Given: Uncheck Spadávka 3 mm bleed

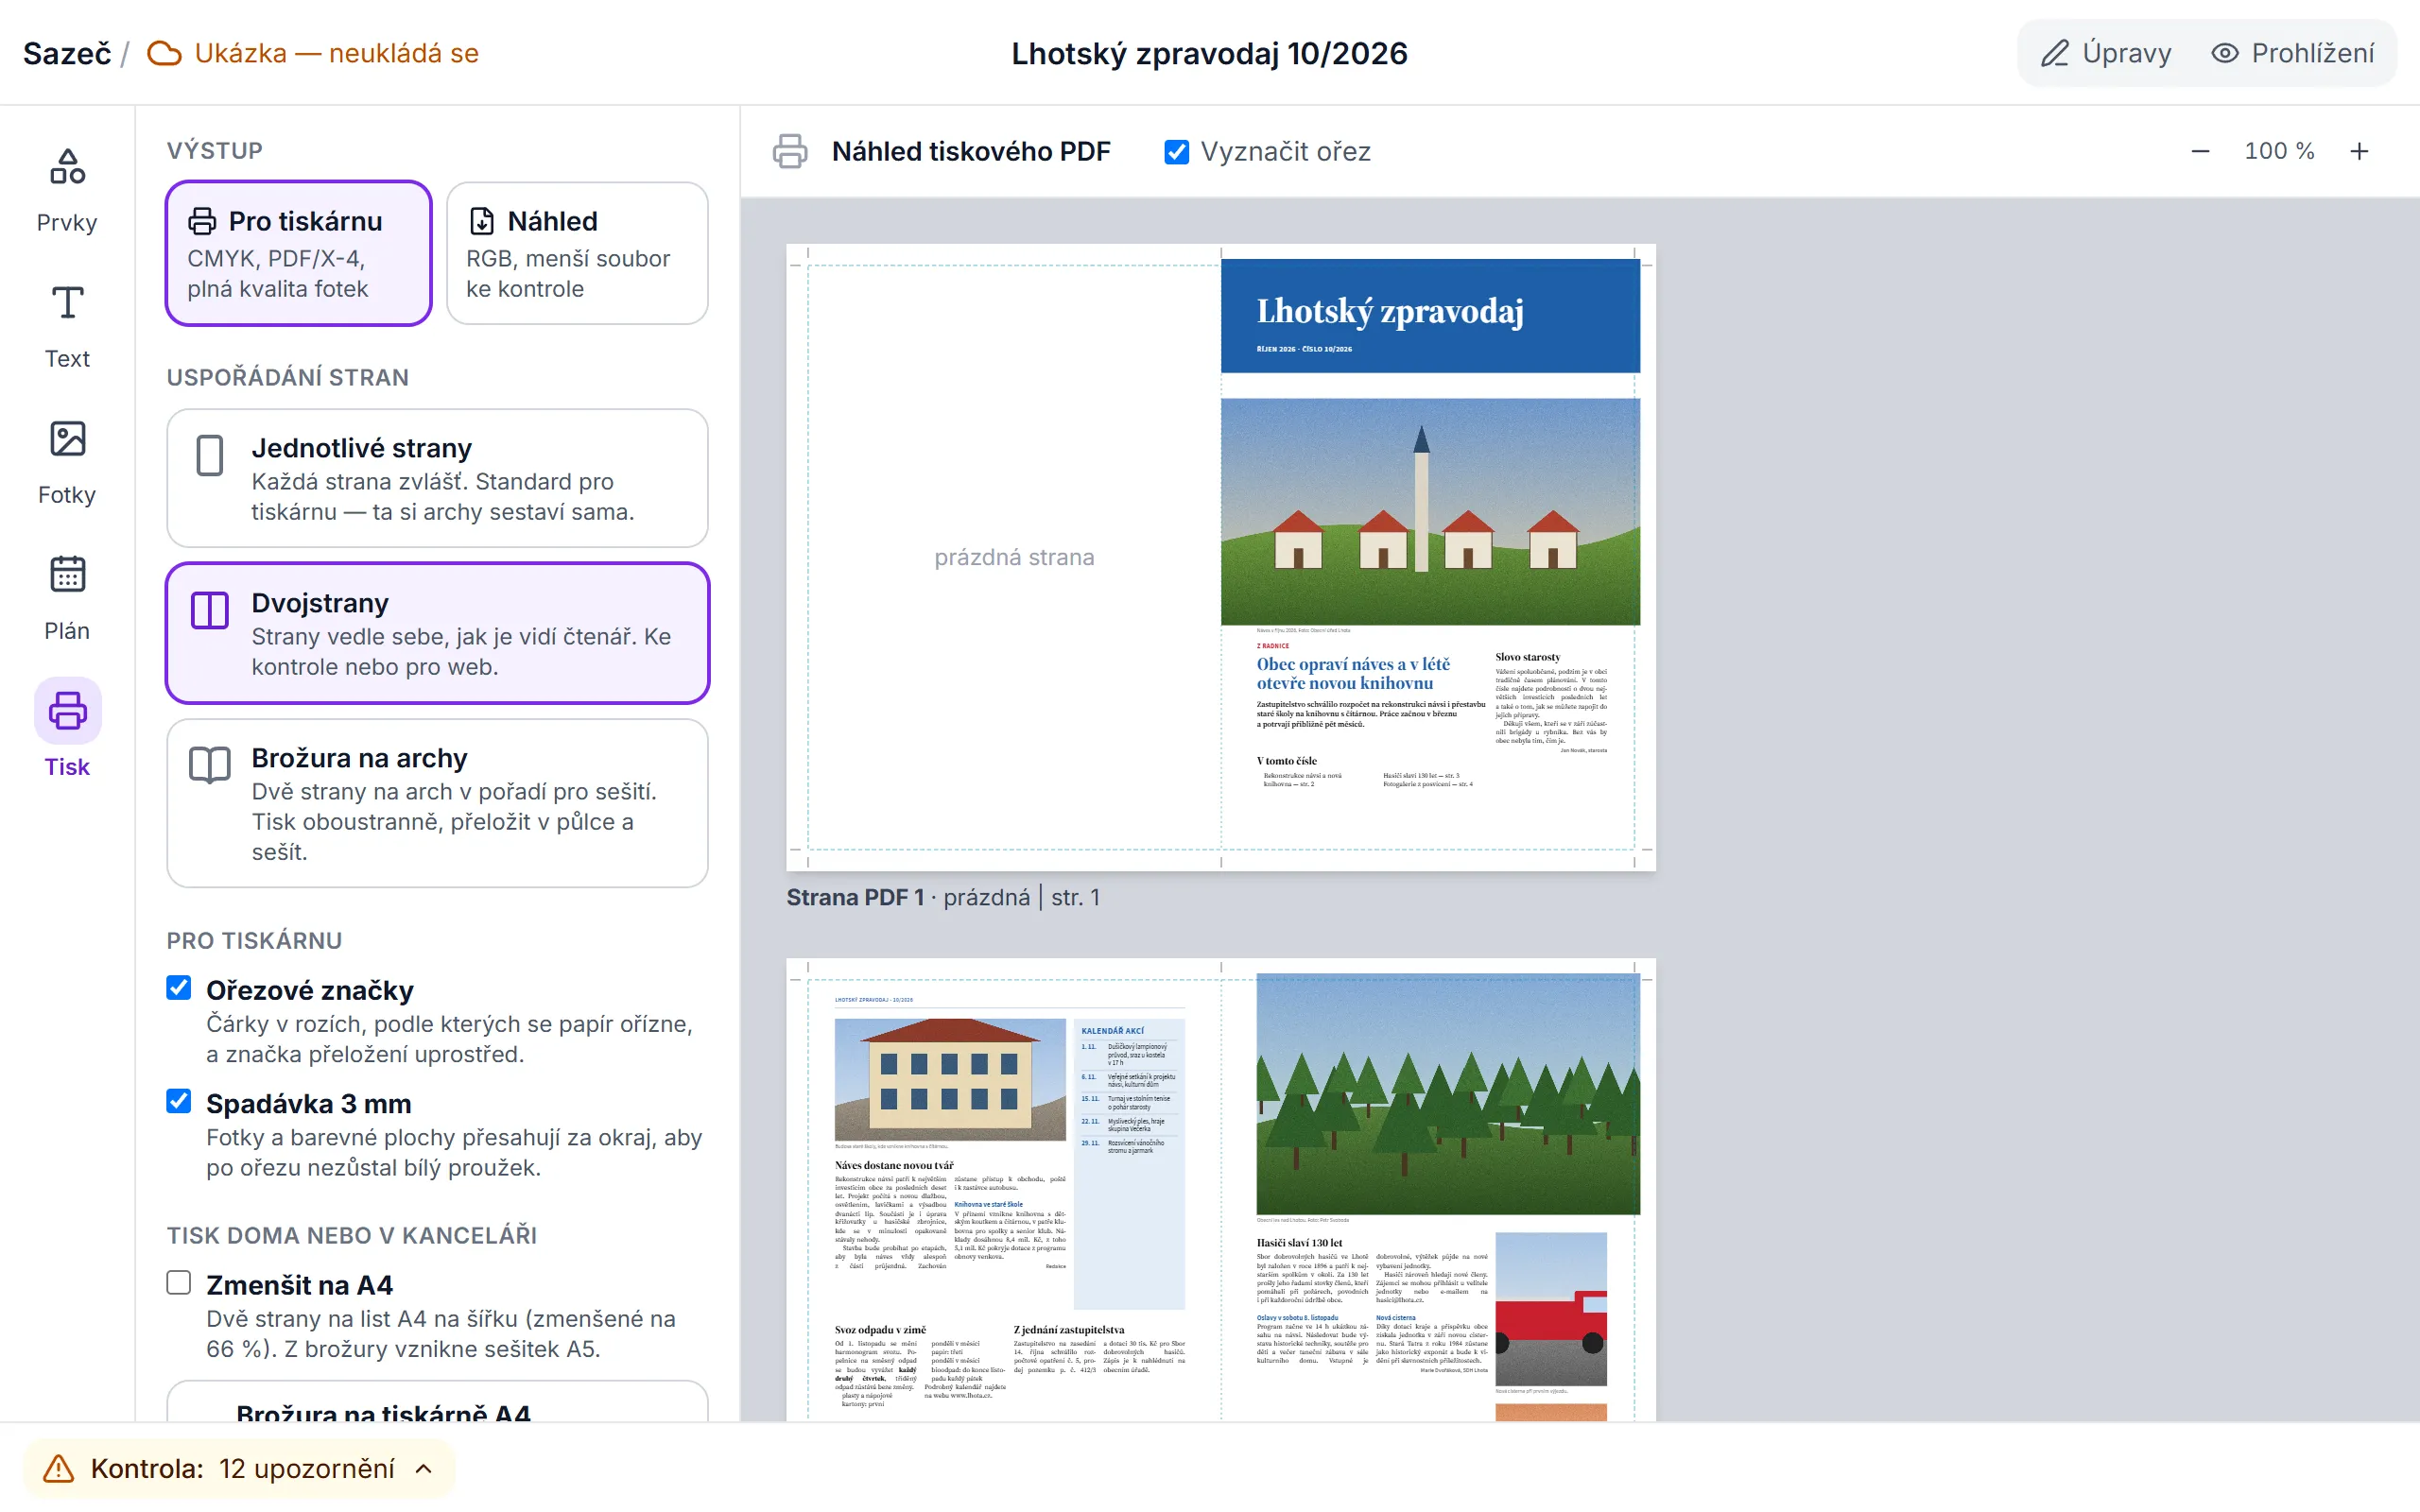Looking at the screenshot, I should point(179,1101).
